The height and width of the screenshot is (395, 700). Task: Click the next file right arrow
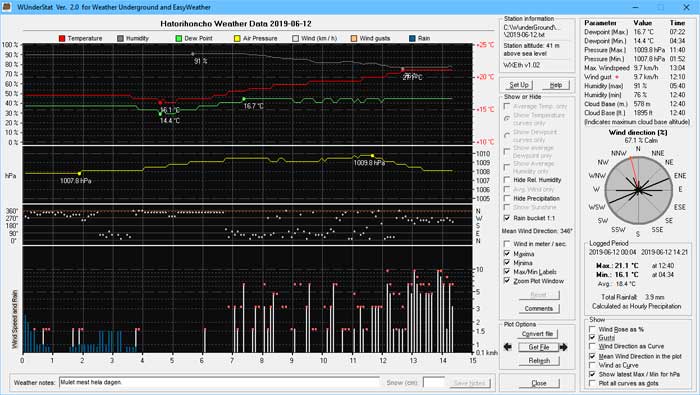[x=564, y=347]
